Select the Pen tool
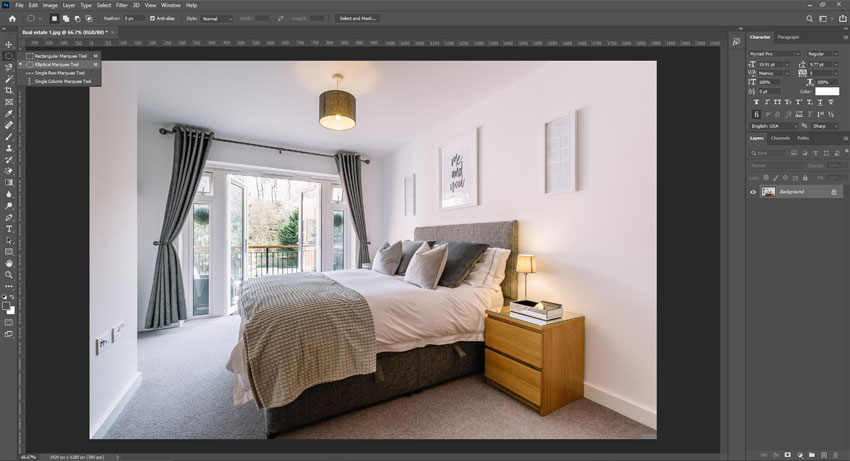The width and height of the screenshot is (850, 461). 9,217
